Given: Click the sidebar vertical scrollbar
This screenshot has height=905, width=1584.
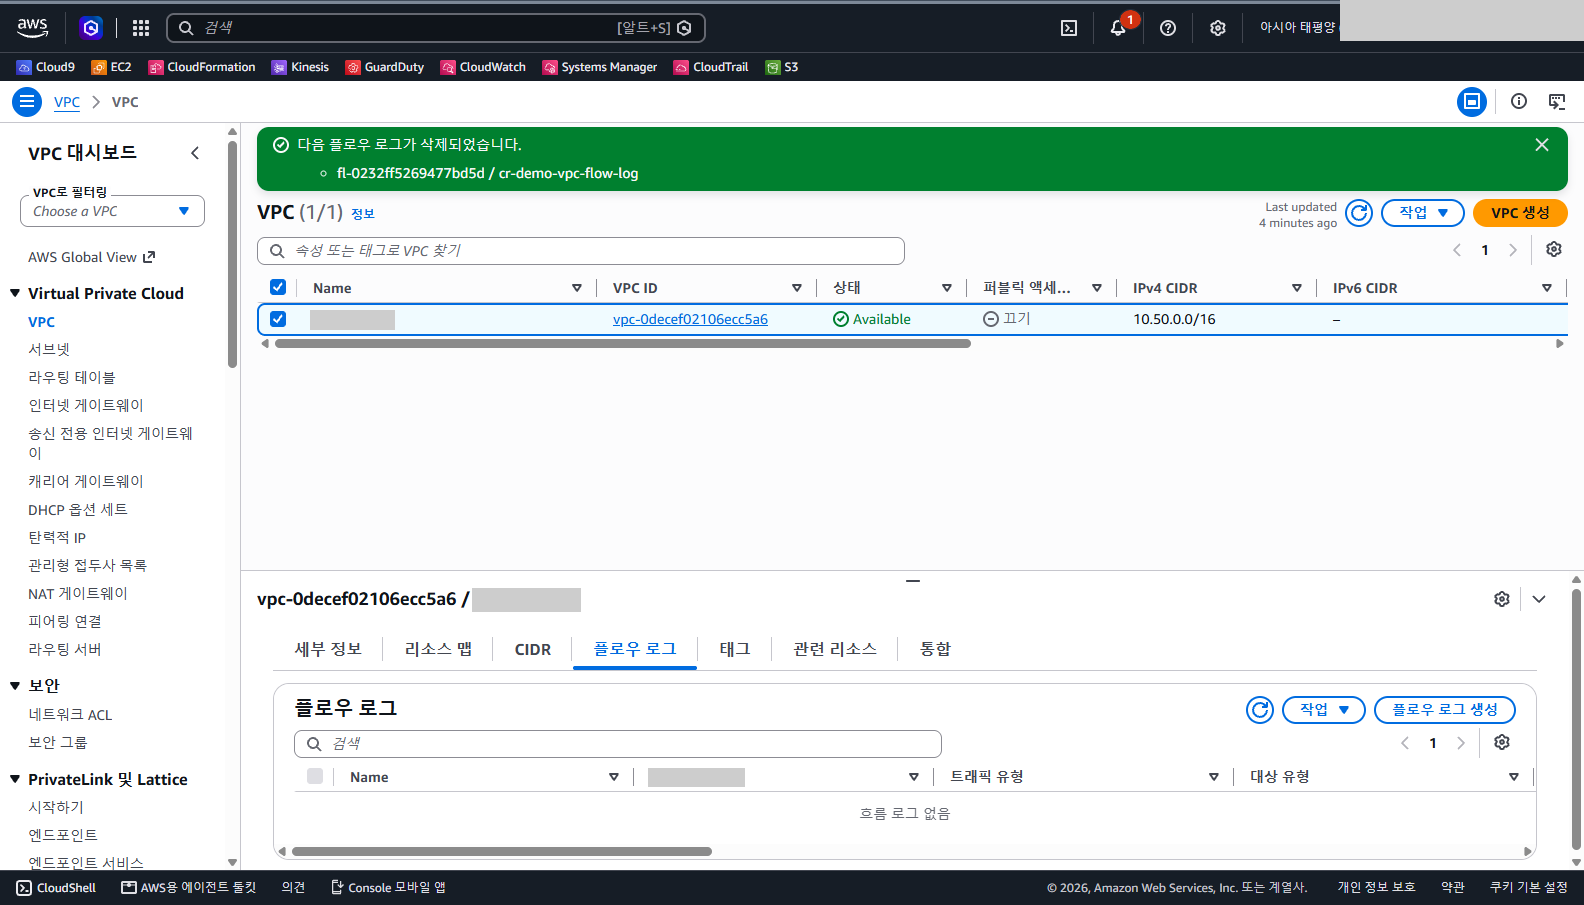Looking at the screenshot, I should [232, 255].
